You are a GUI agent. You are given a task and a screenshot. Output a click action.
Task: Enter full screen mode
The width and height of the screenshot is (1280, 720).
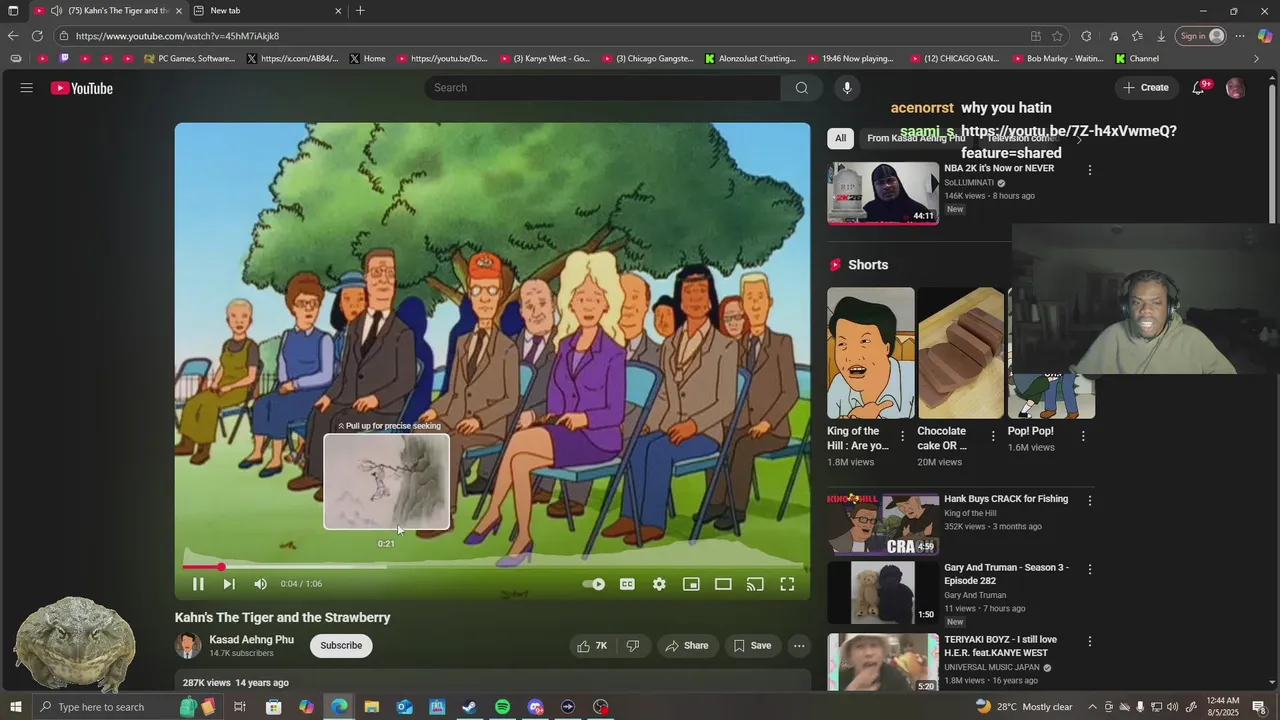(x=787, y=584)
